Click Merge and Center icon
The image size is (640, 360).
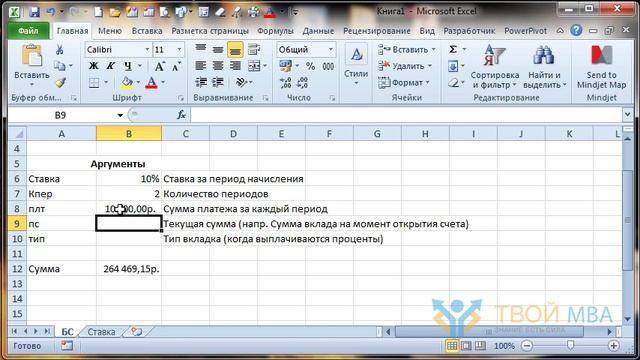pyautogui.click(x=254, y=66)
